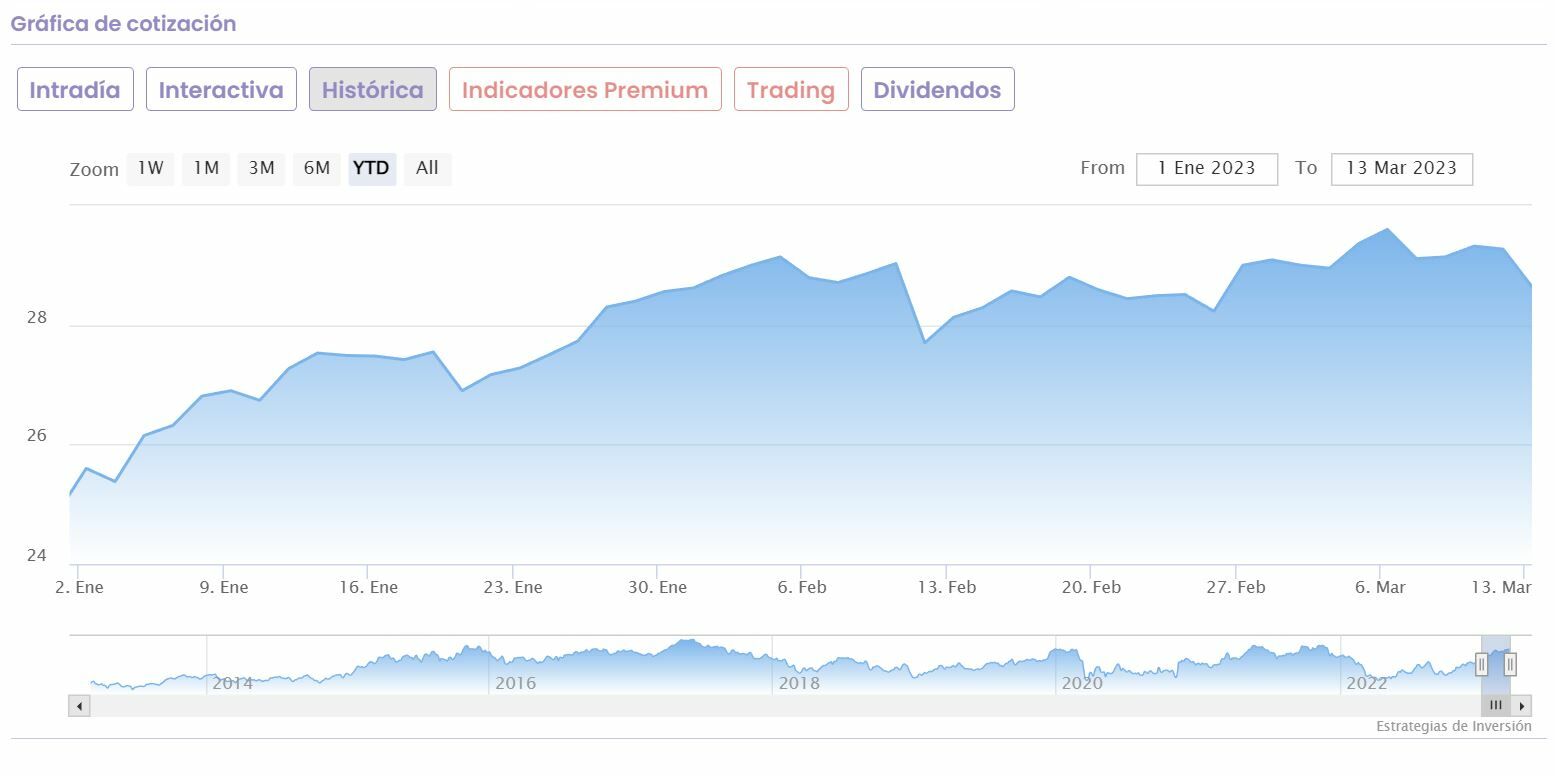Viewport: 1555px width, 776px height.
Task: Select the 6M zoom range
Action: (316, 169)
